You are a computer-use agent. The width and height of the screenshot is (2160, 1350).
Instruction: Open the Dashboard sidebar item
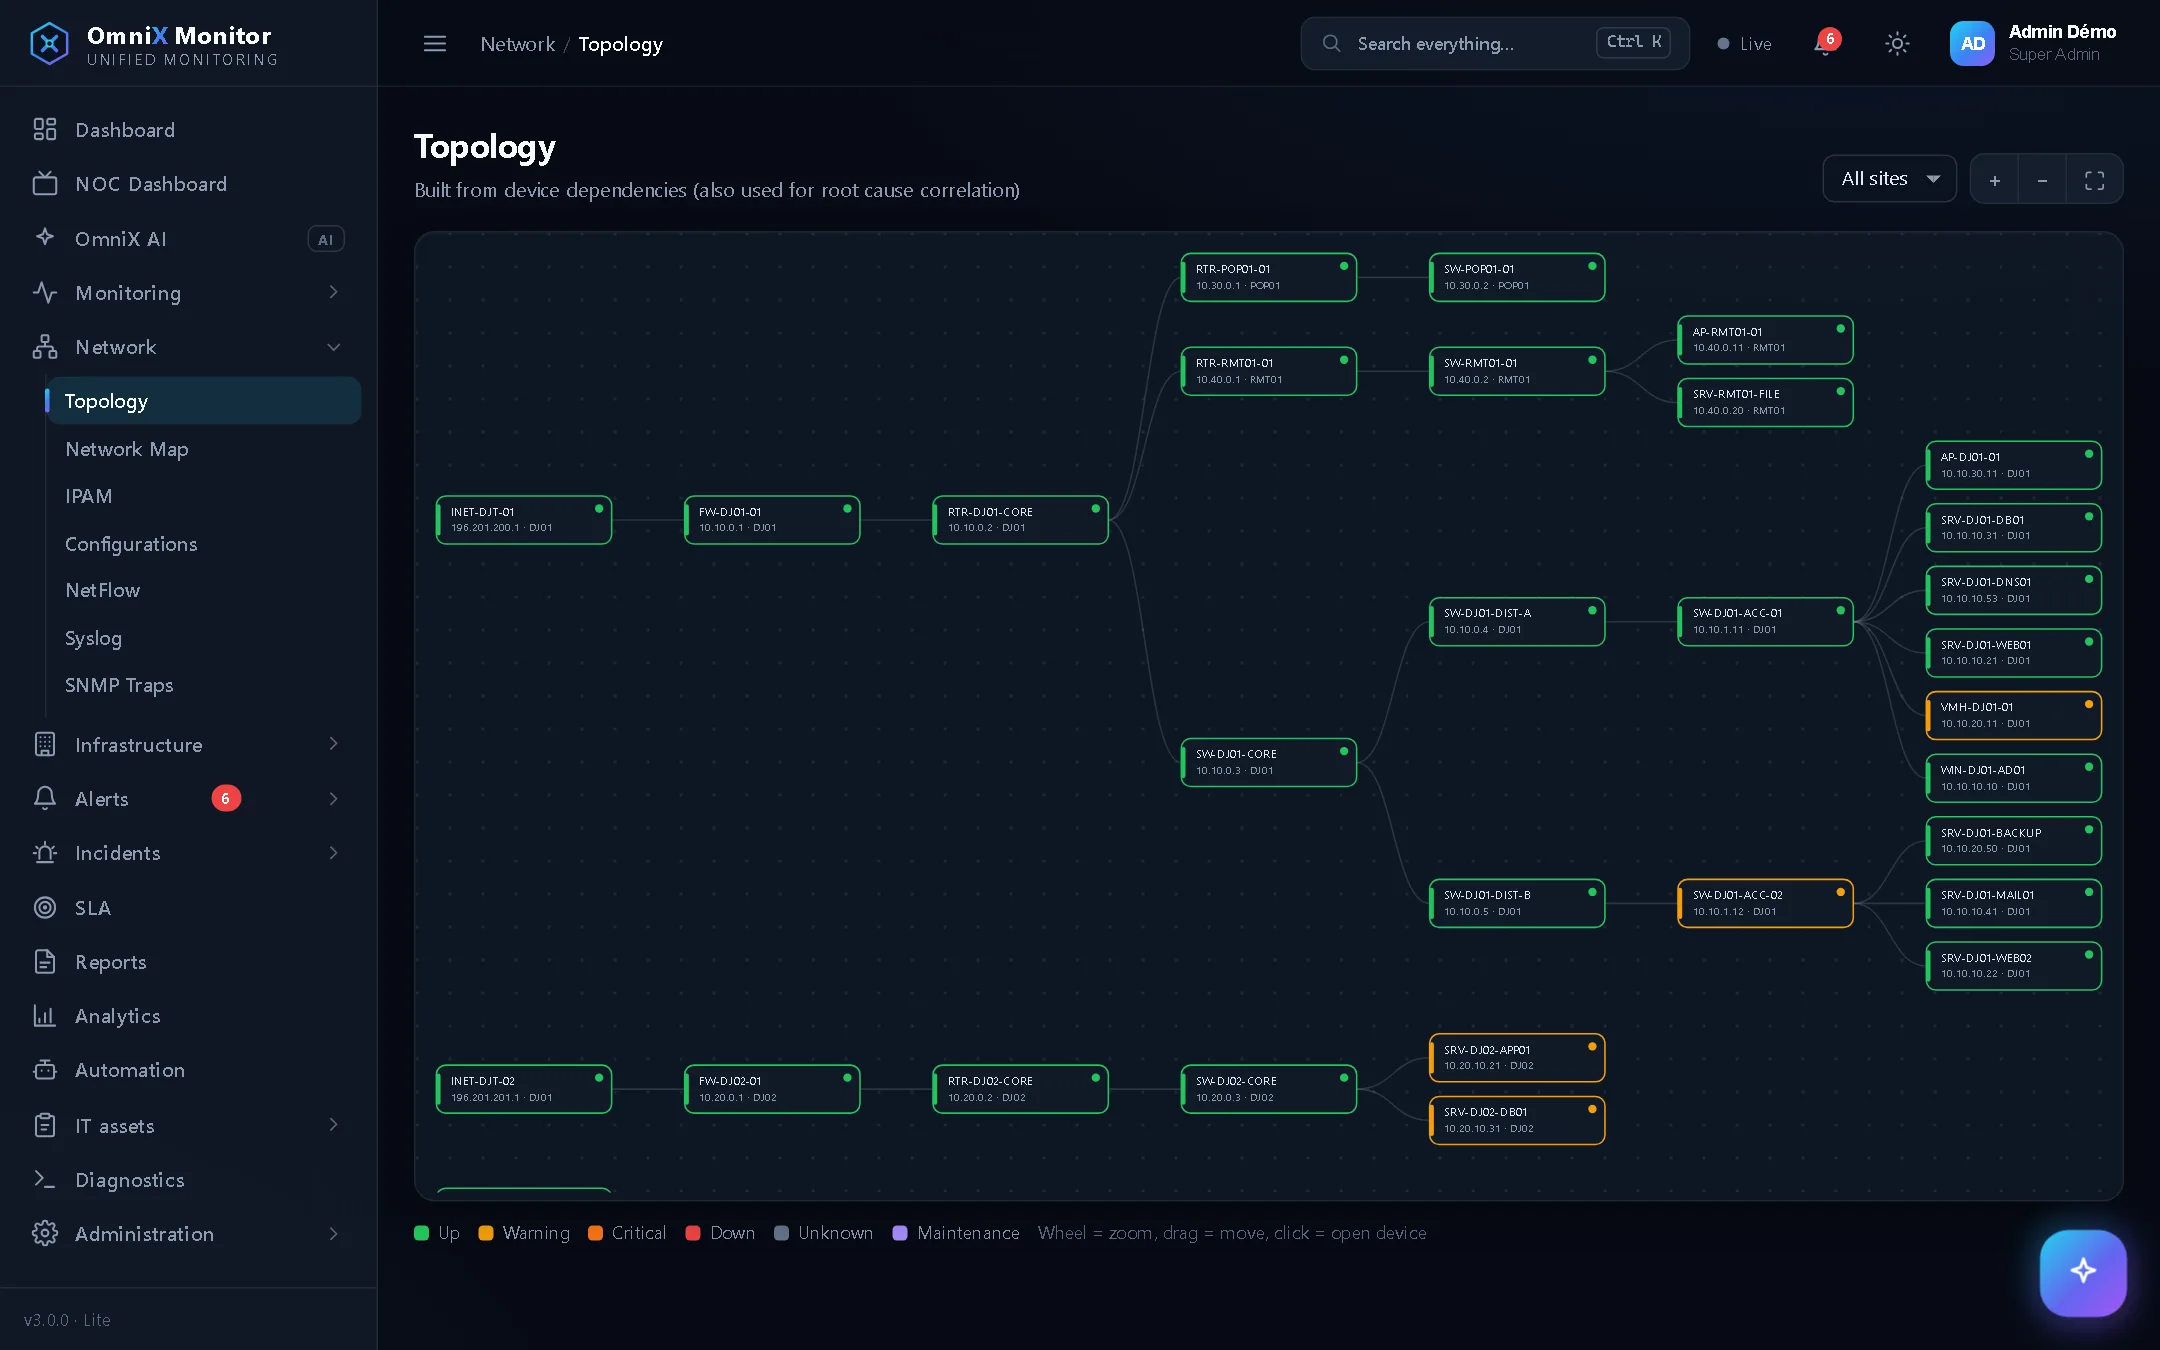pos(188,130)
